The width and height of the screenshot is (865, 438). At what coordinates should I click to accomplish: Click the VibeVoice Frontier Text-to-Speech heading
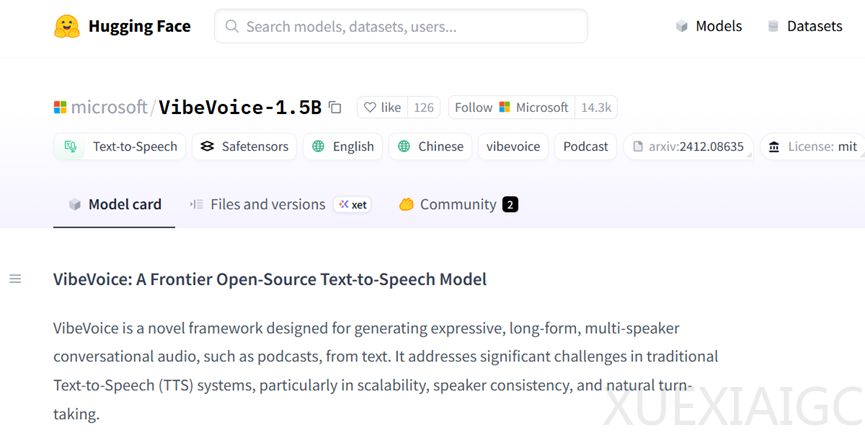[270, 279]
